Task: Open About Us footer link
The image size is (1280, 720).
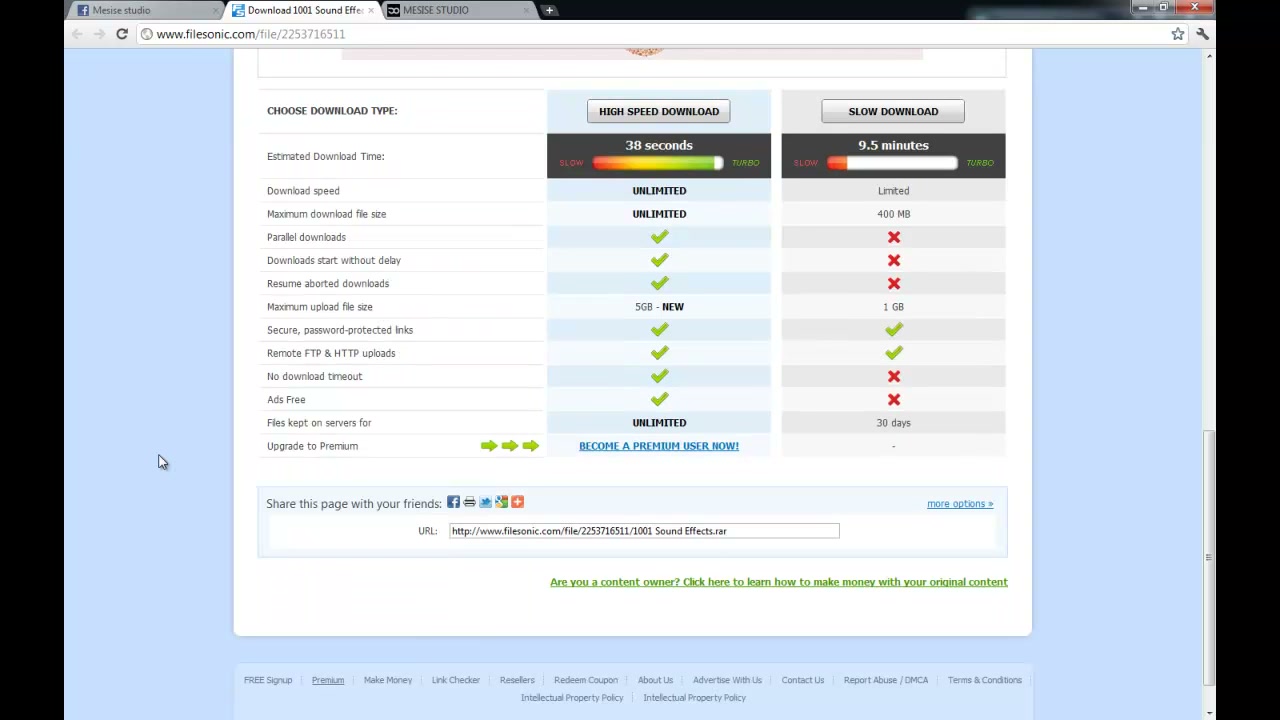Action: tap(656, 680)
